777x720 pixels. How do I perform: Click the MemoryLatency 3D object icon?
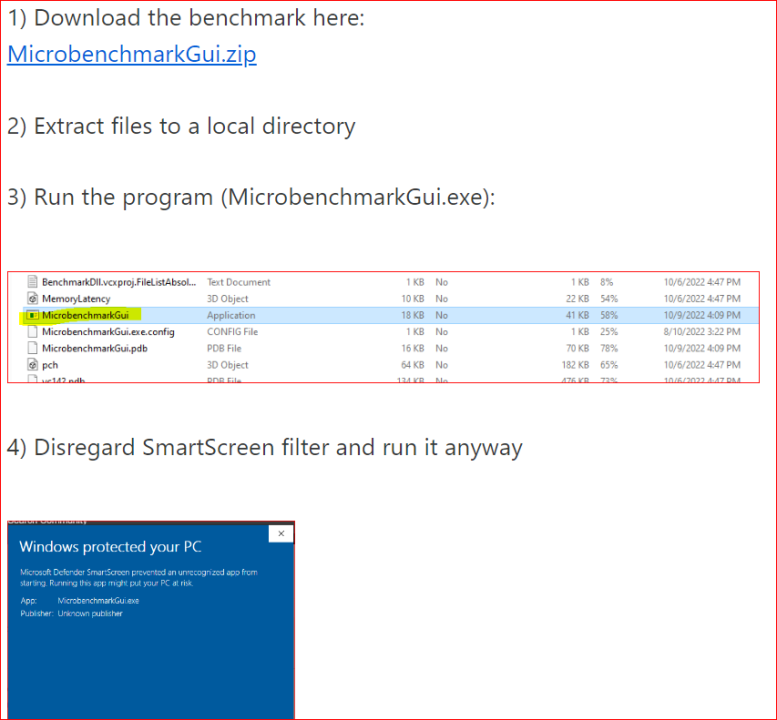(x=32, y=298)
